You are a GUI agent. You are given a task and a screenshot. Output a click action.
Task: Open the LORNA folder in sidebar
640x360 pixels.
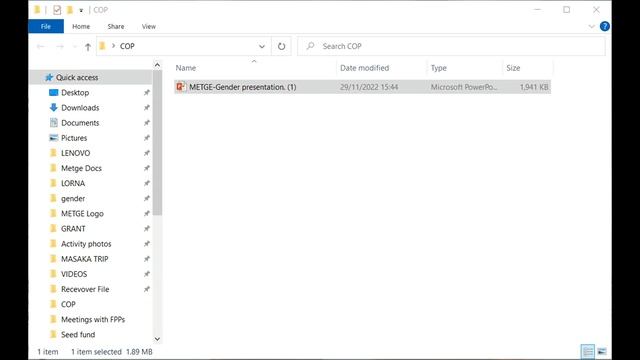73,183
